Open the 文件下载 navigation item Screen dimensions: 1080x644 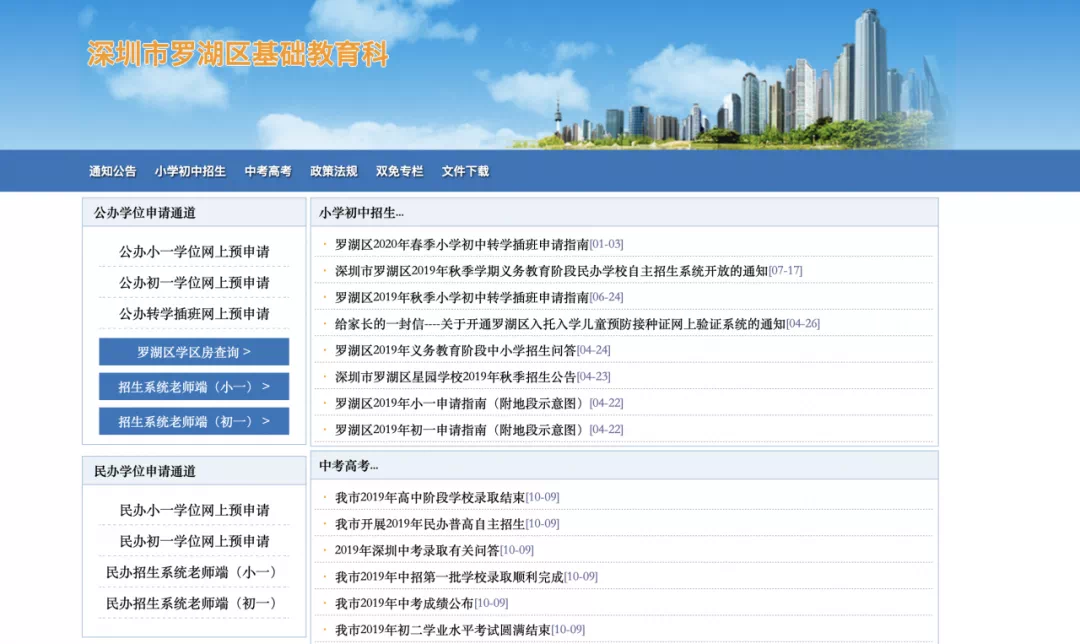[465, 171]
